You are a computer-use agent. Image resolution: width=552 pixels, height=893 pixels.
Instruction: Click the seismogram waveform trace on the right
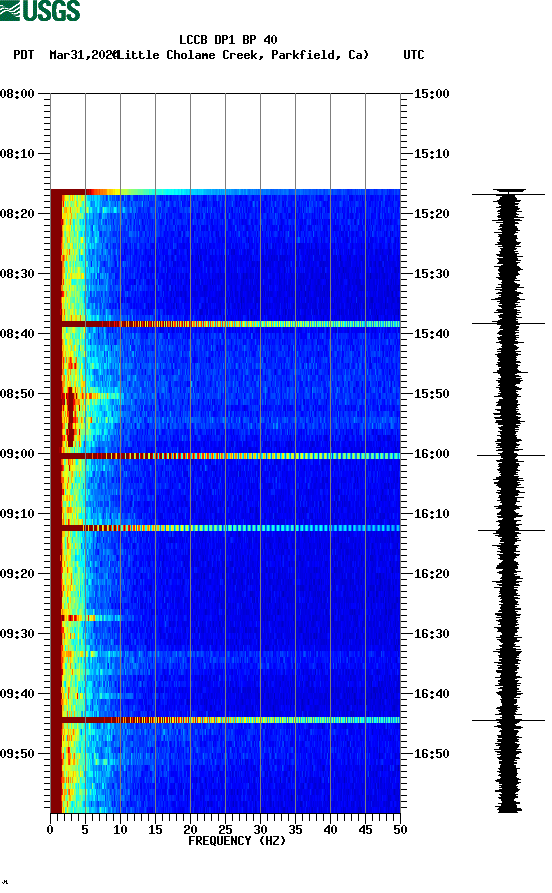(x=509, y=501)
